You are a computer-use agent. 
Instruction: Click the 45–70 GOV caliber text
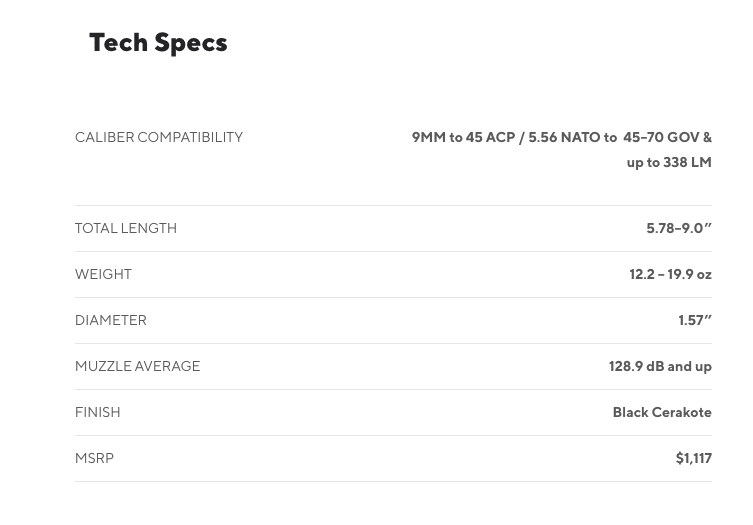pyautogui.click(x=660, y=137)
